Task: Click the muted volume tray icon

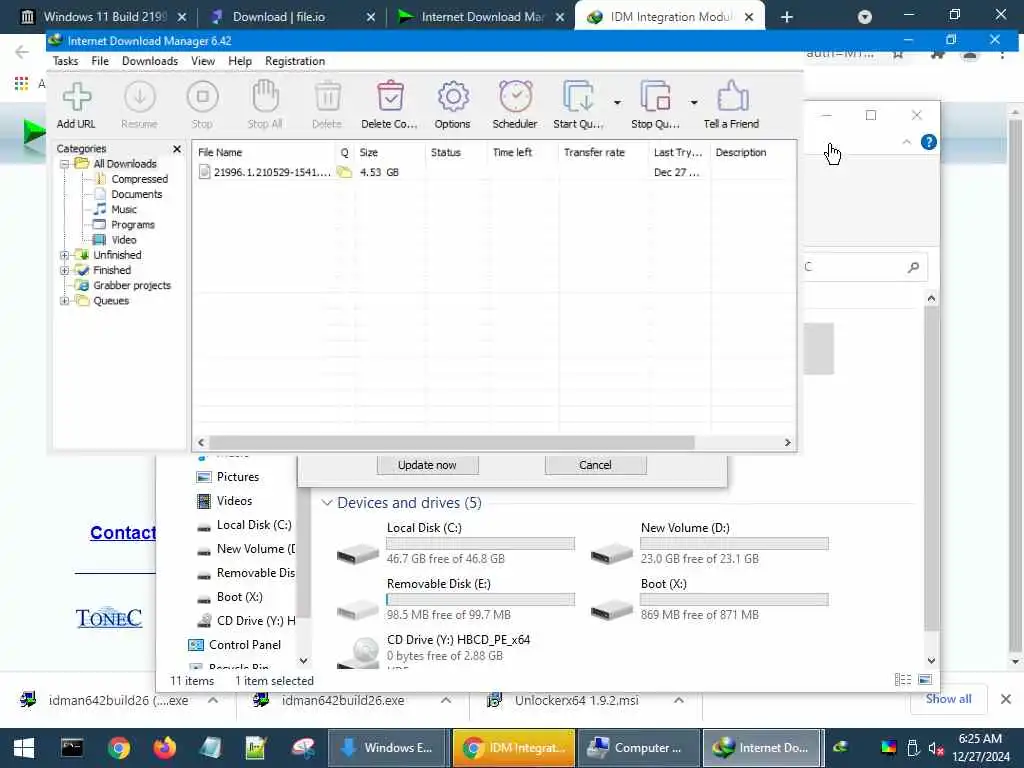Action: point(936,748)
